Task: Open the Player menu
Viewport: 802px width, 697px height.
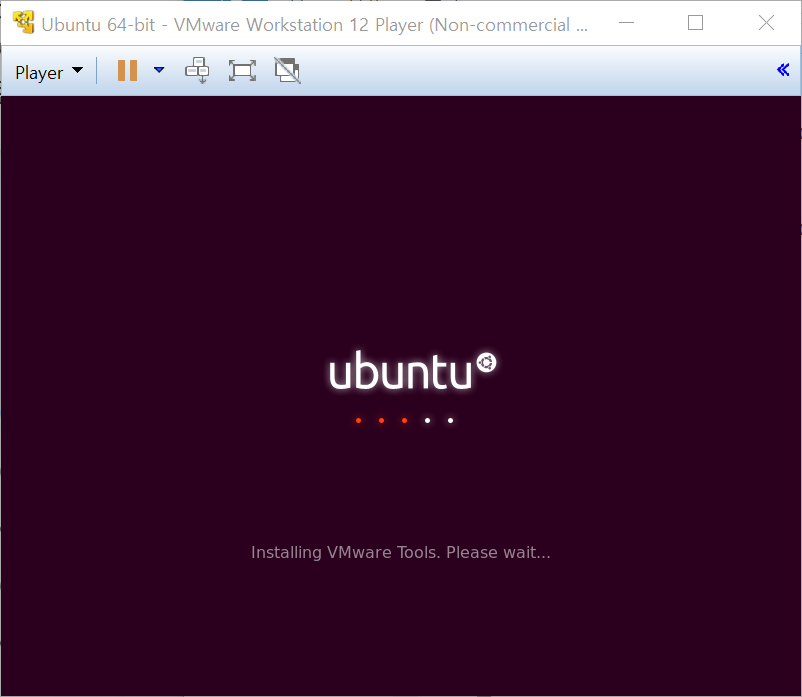Action: 40,70
